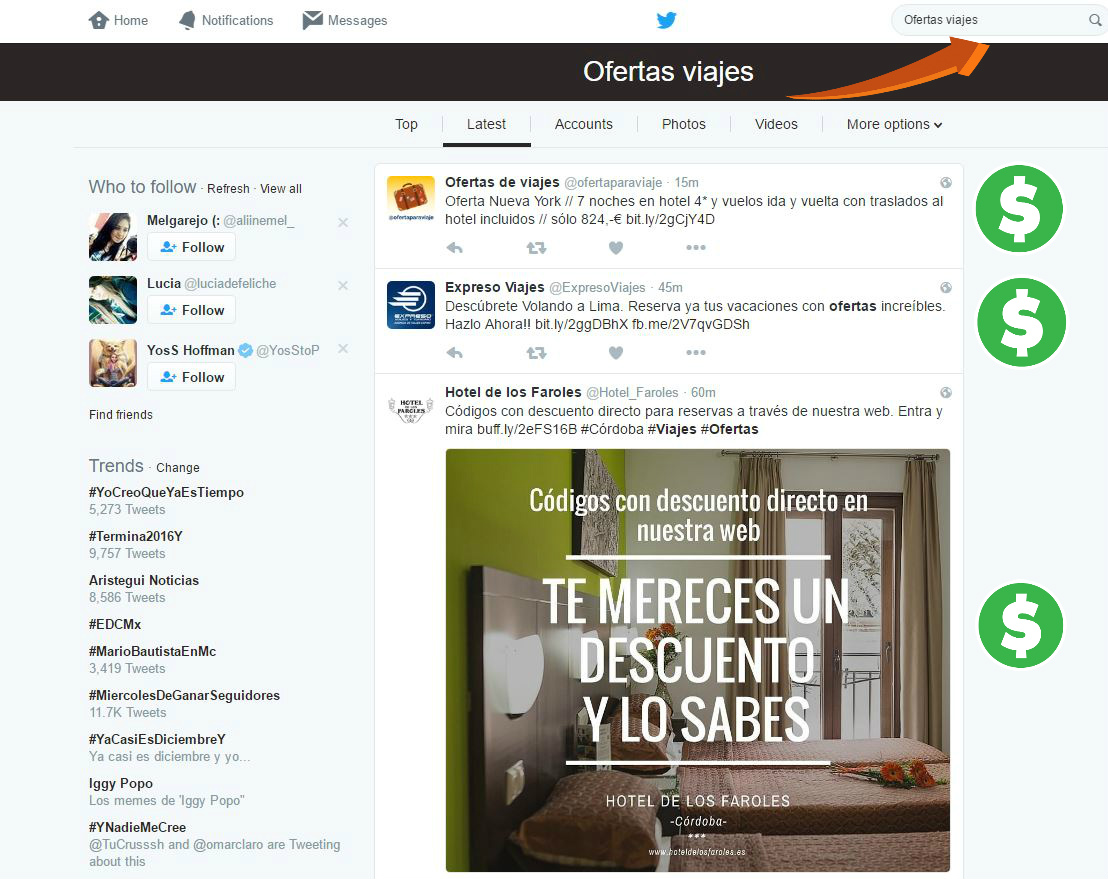Open trend #YNadieMeCree
Screen dimensions: 1108x879
tap(138, 827)
